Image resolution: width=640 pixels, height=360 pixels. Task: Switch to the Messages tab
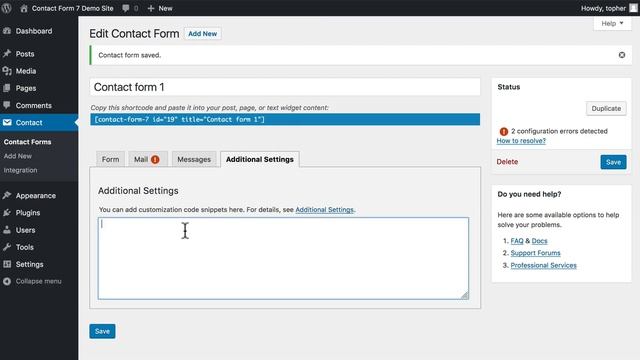tap(194, 159)
